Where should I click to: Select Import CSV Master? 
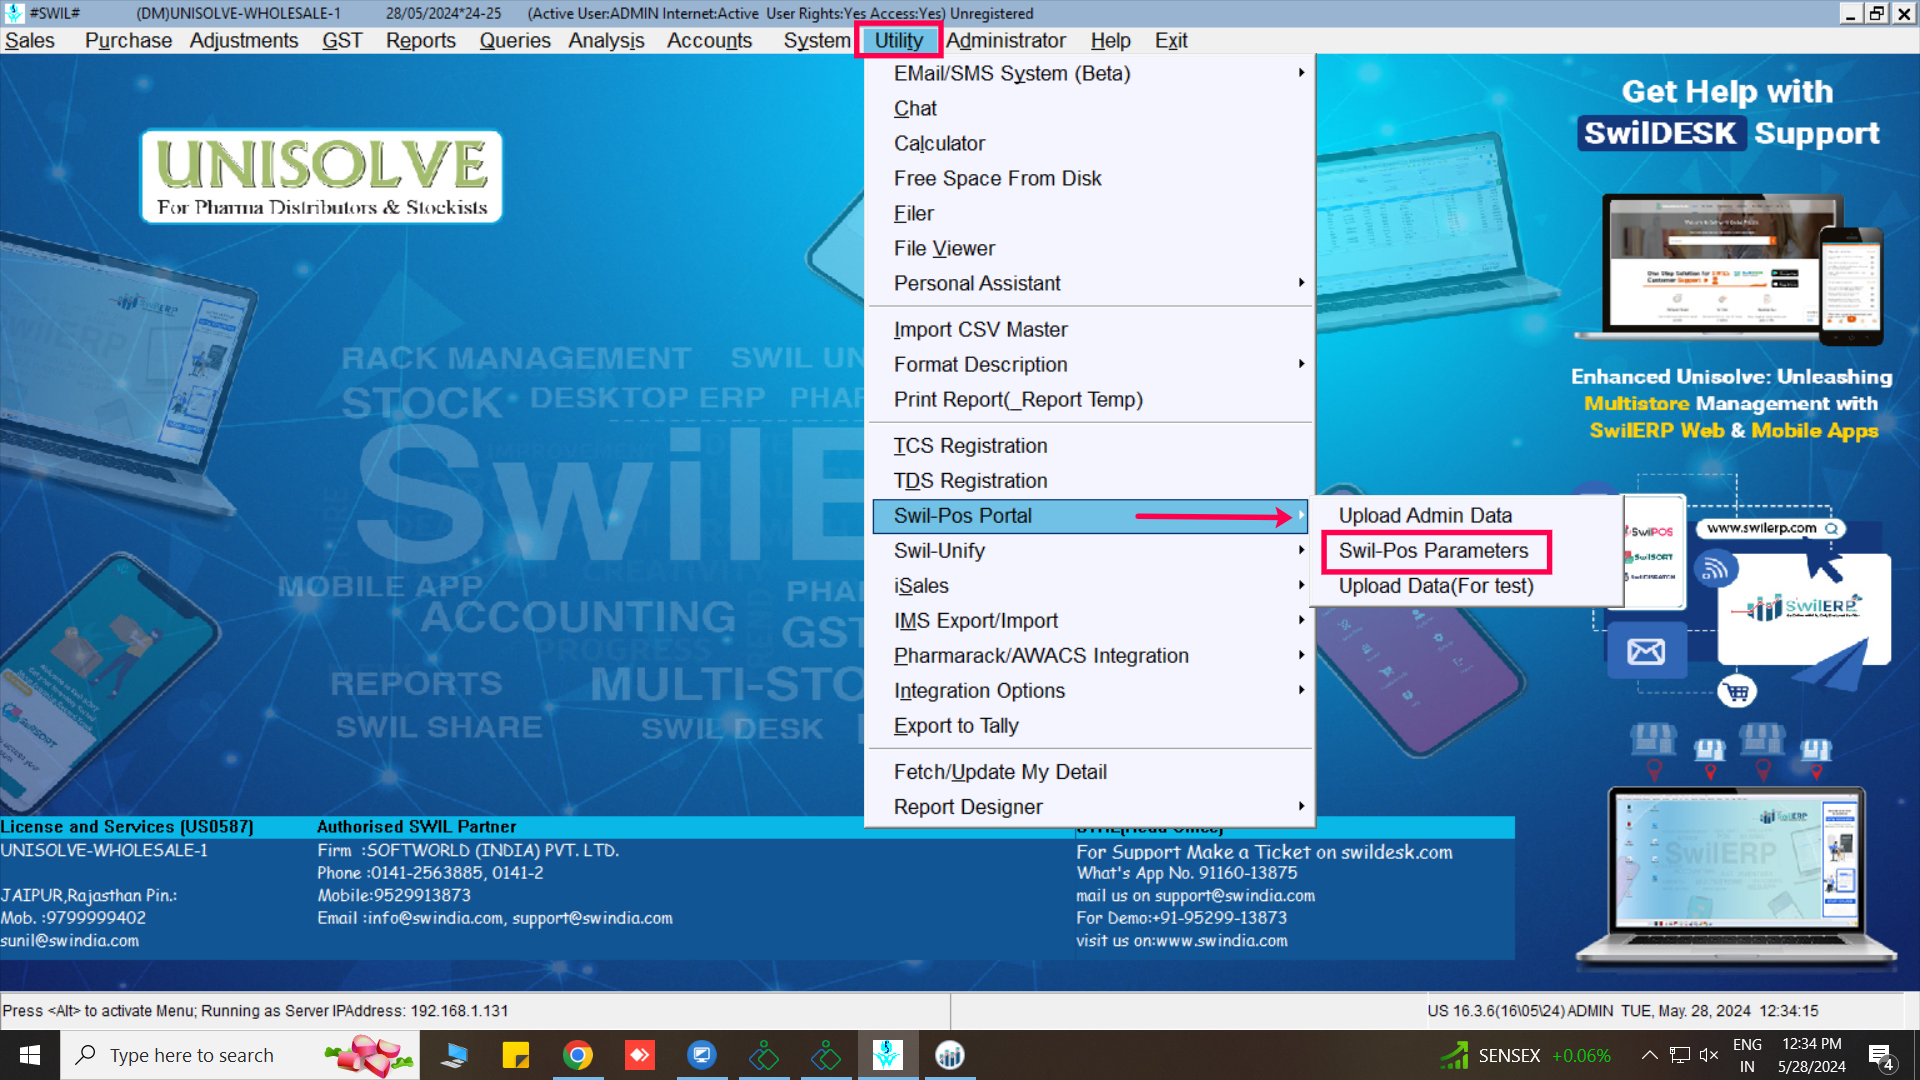tap(1090, 329)
